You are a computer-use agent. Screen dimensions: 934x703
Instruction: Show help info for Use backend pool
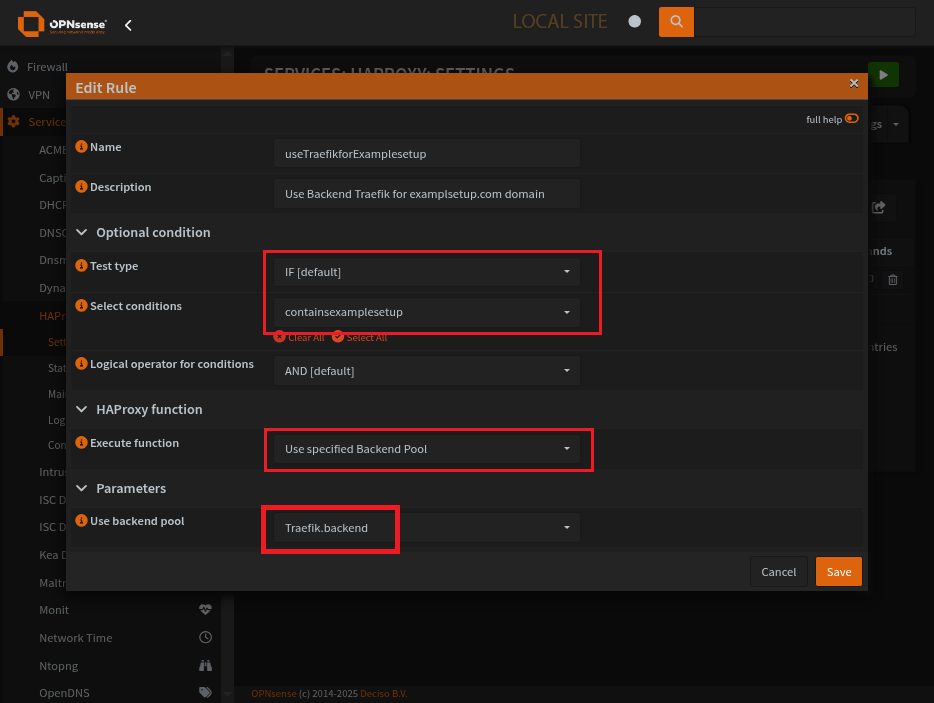tap(82, 520)
